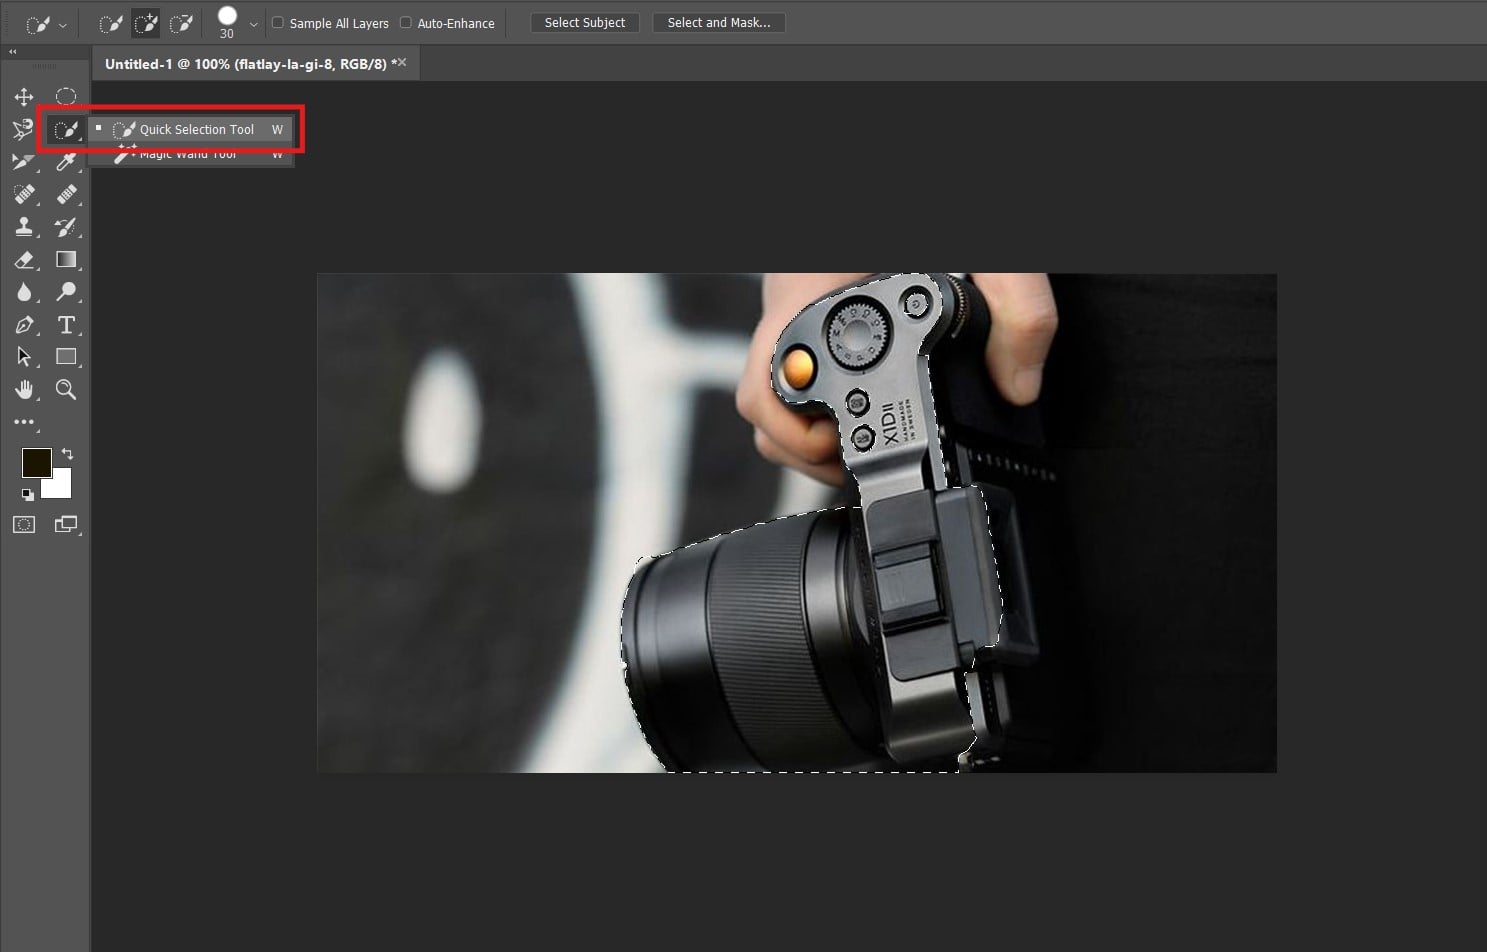Click the Subtract from selection brush mode

[x=181, y=23]
